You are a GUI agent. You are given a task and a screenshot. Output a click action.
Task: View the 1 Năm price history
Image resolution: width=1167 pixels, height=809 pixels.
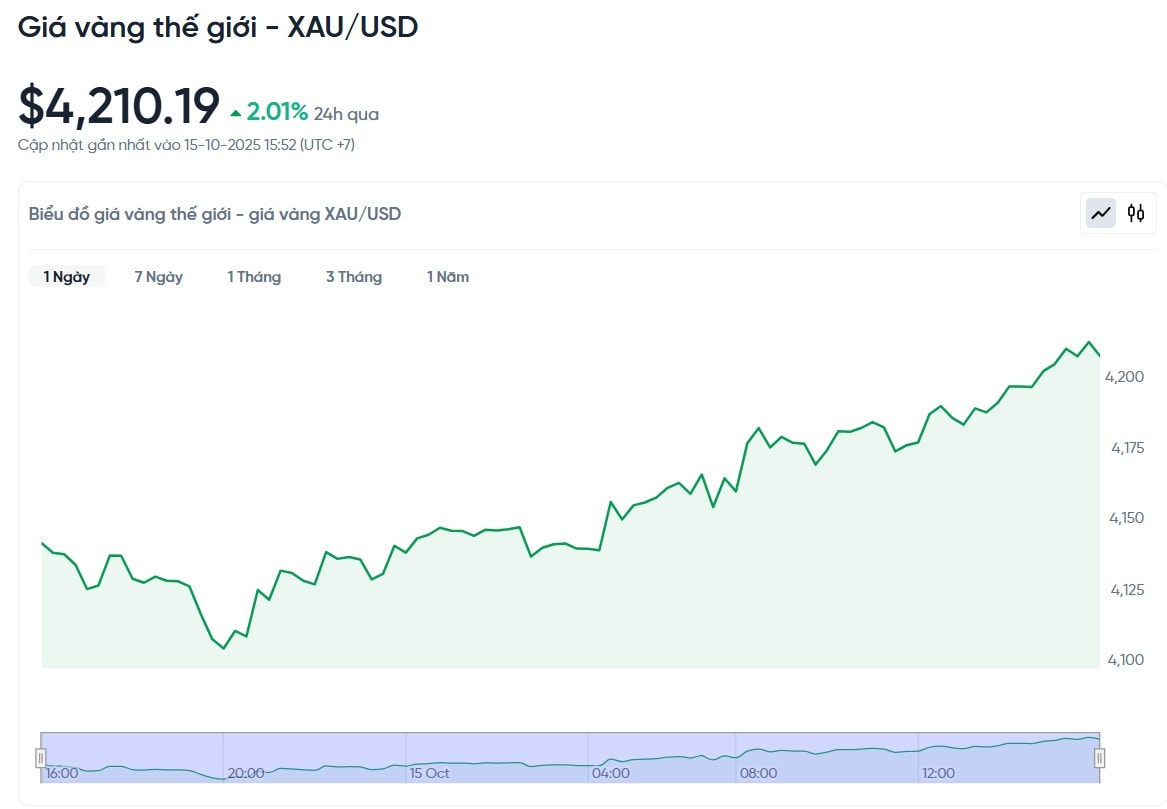pos(448,277)
